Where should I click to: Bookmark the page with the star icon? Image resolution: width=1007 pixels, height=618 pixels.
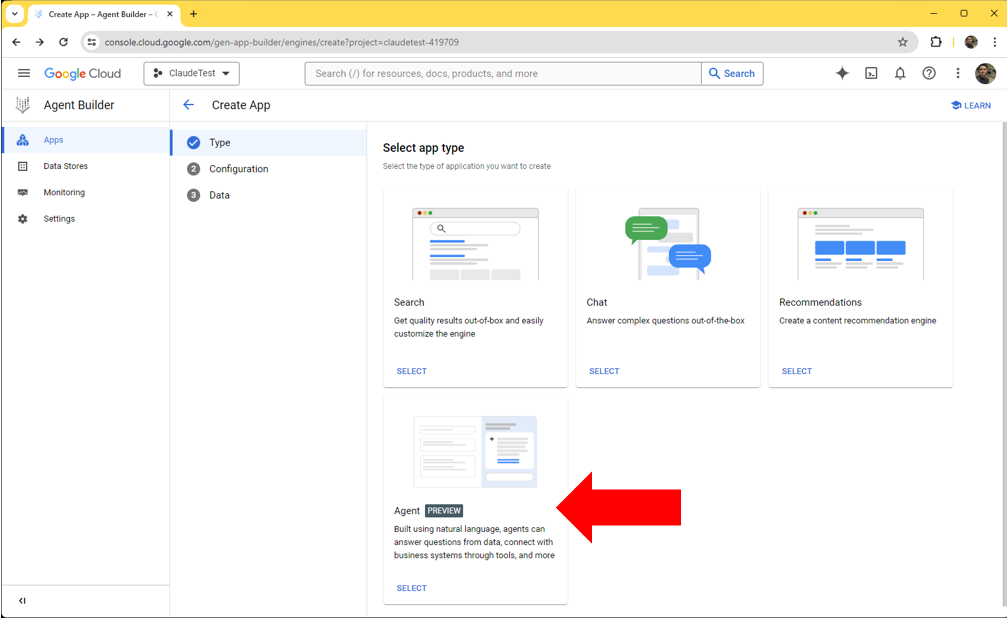[902, 42]
